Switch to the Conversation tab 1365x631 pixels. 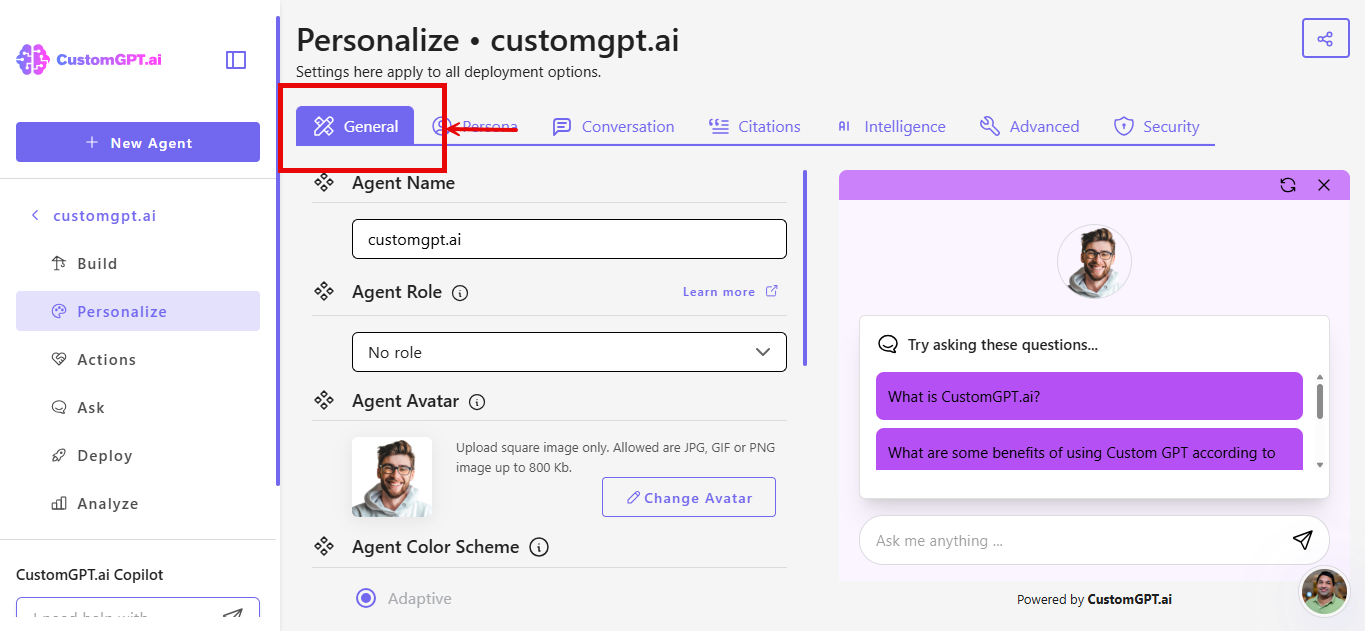click(614, 126)
